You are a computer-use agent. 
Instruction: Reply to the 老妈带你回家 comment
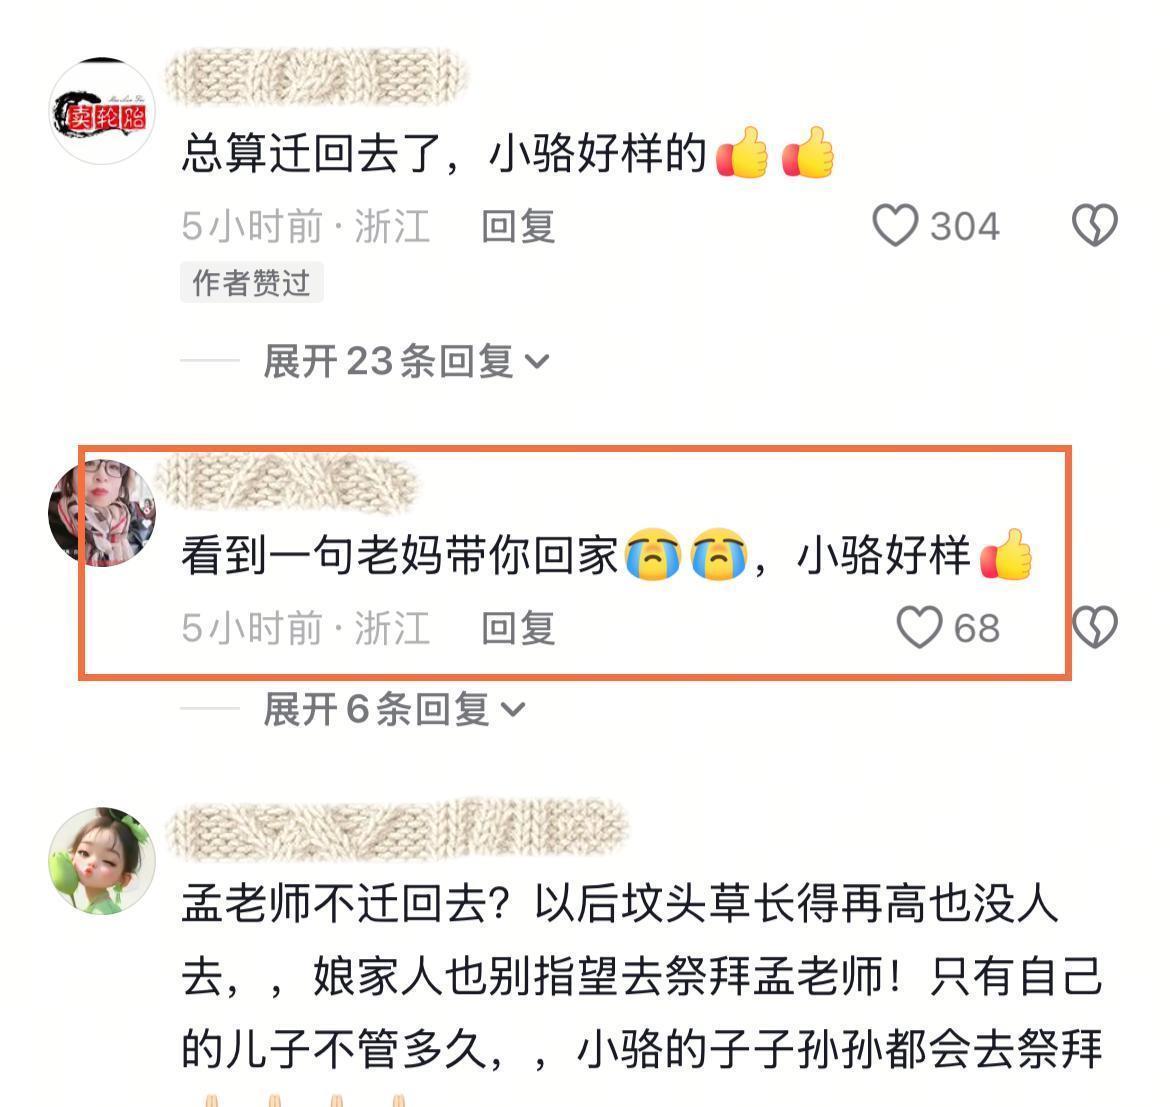[518, 628]
